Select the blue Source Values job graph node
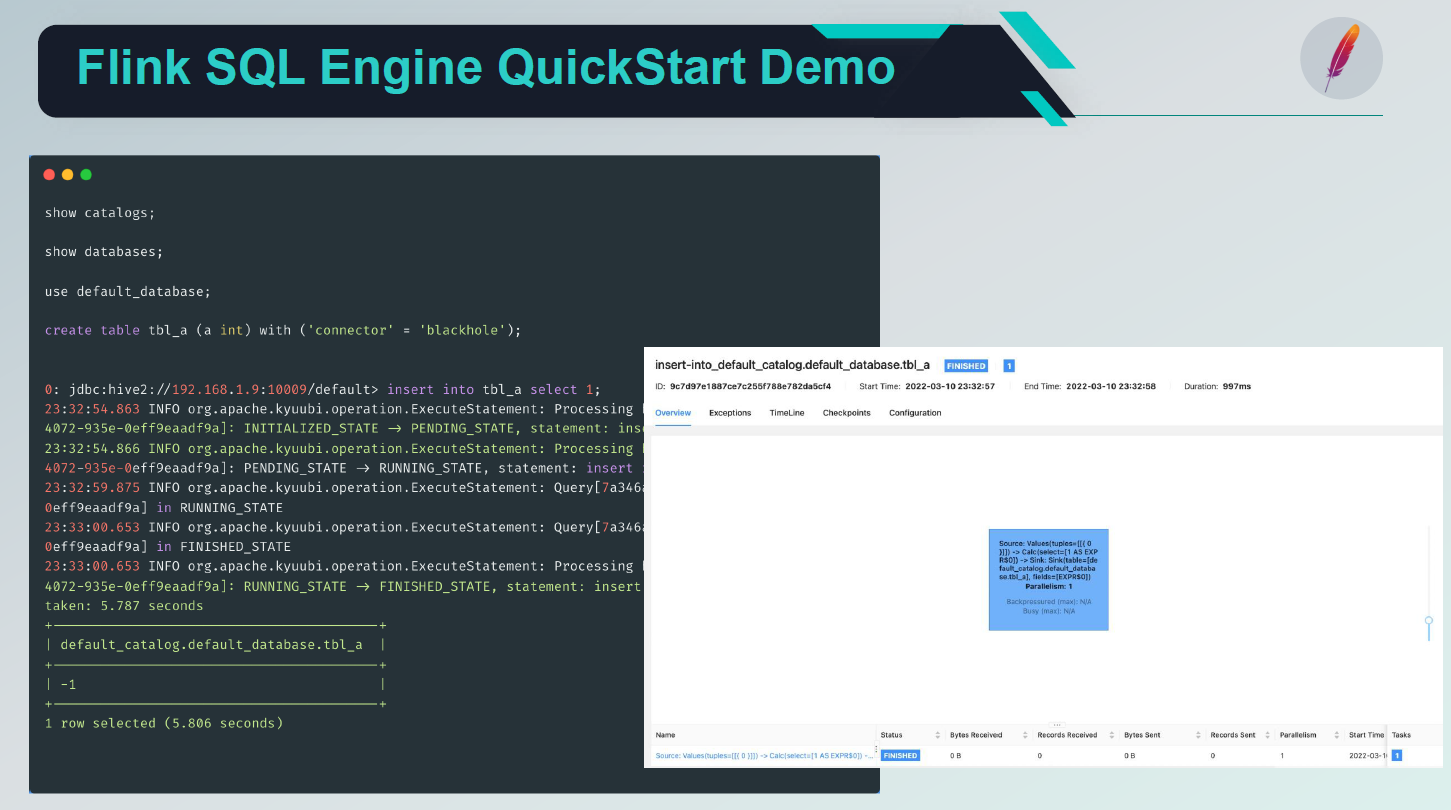1451x810 pixels. [1048, 580]
